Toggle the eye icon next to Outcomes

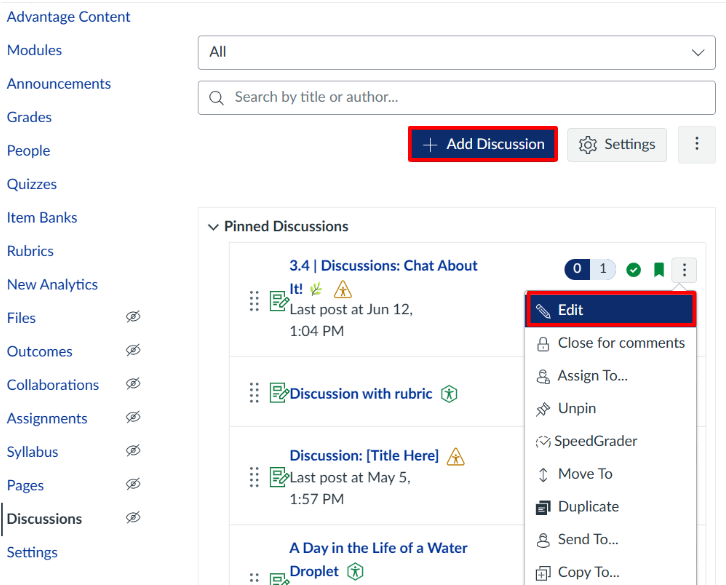[x=133, y=351]
